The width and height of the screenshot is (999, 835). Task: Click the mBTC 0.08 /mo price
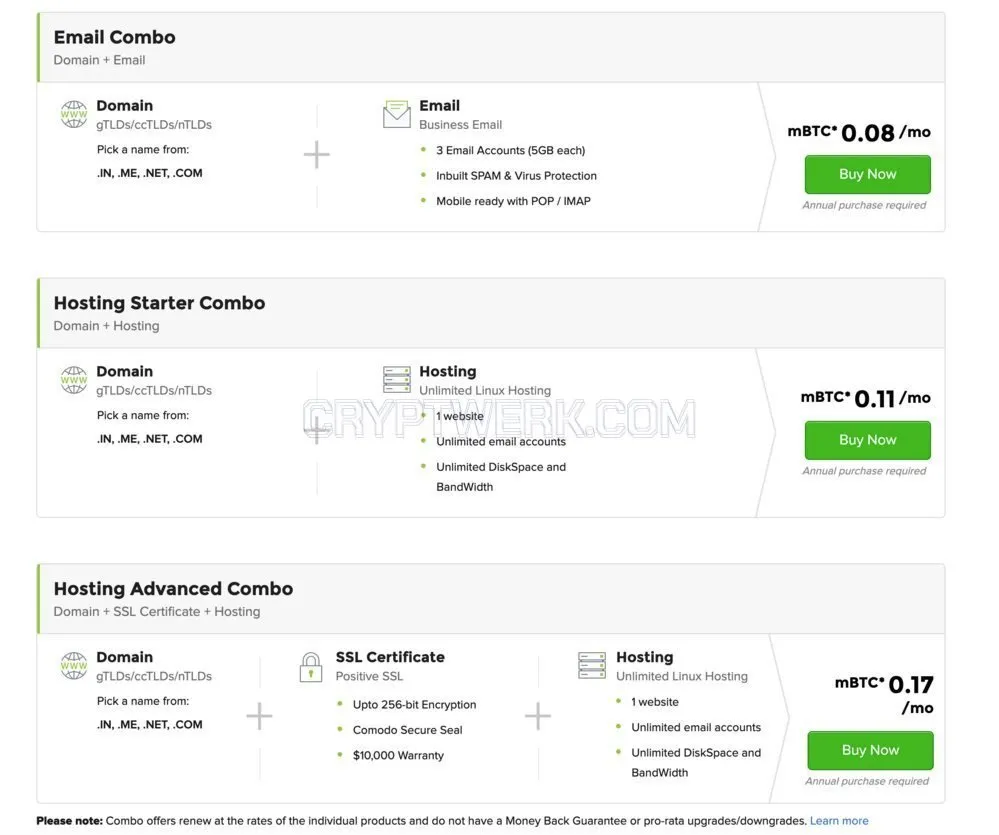point(859,132)
